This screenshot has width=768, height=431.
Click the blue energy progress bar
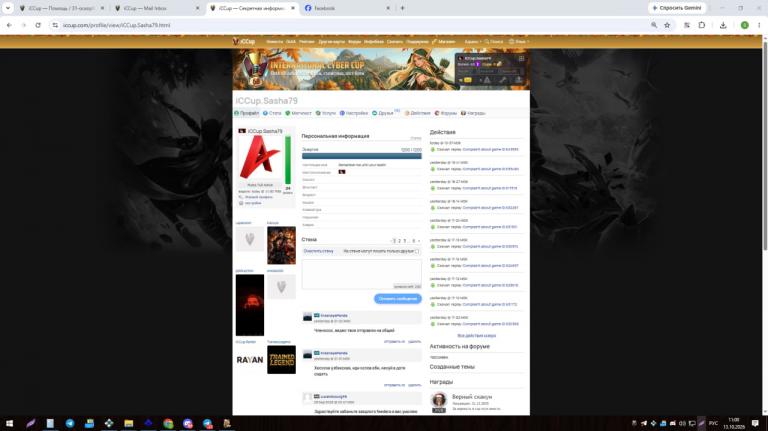(361, 156)
